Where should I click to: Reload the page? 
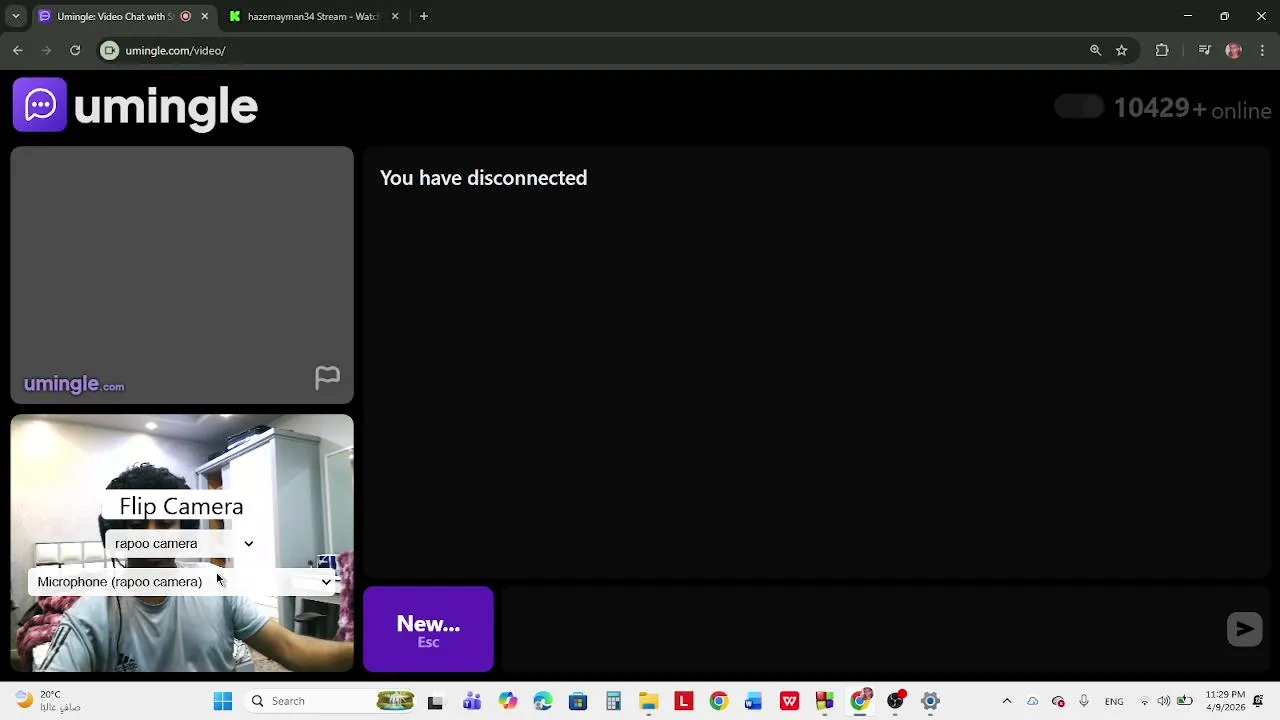point(75,50)
